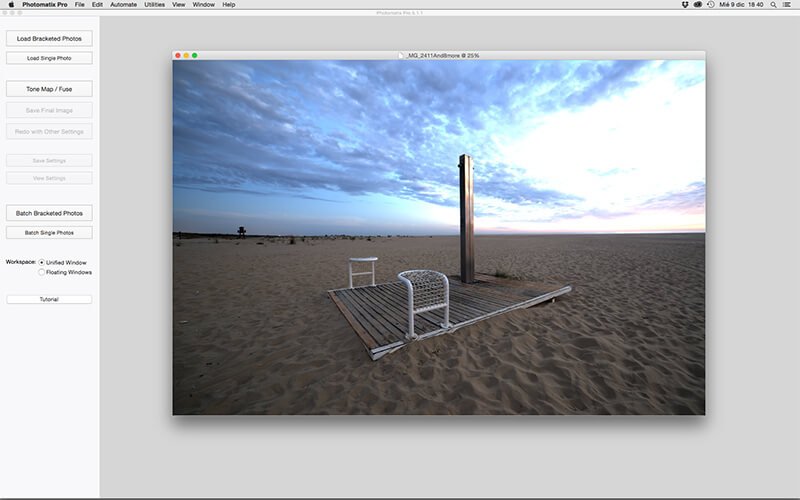Click the Load Single Photo button
800x500 pixels.
click(49, 58)
